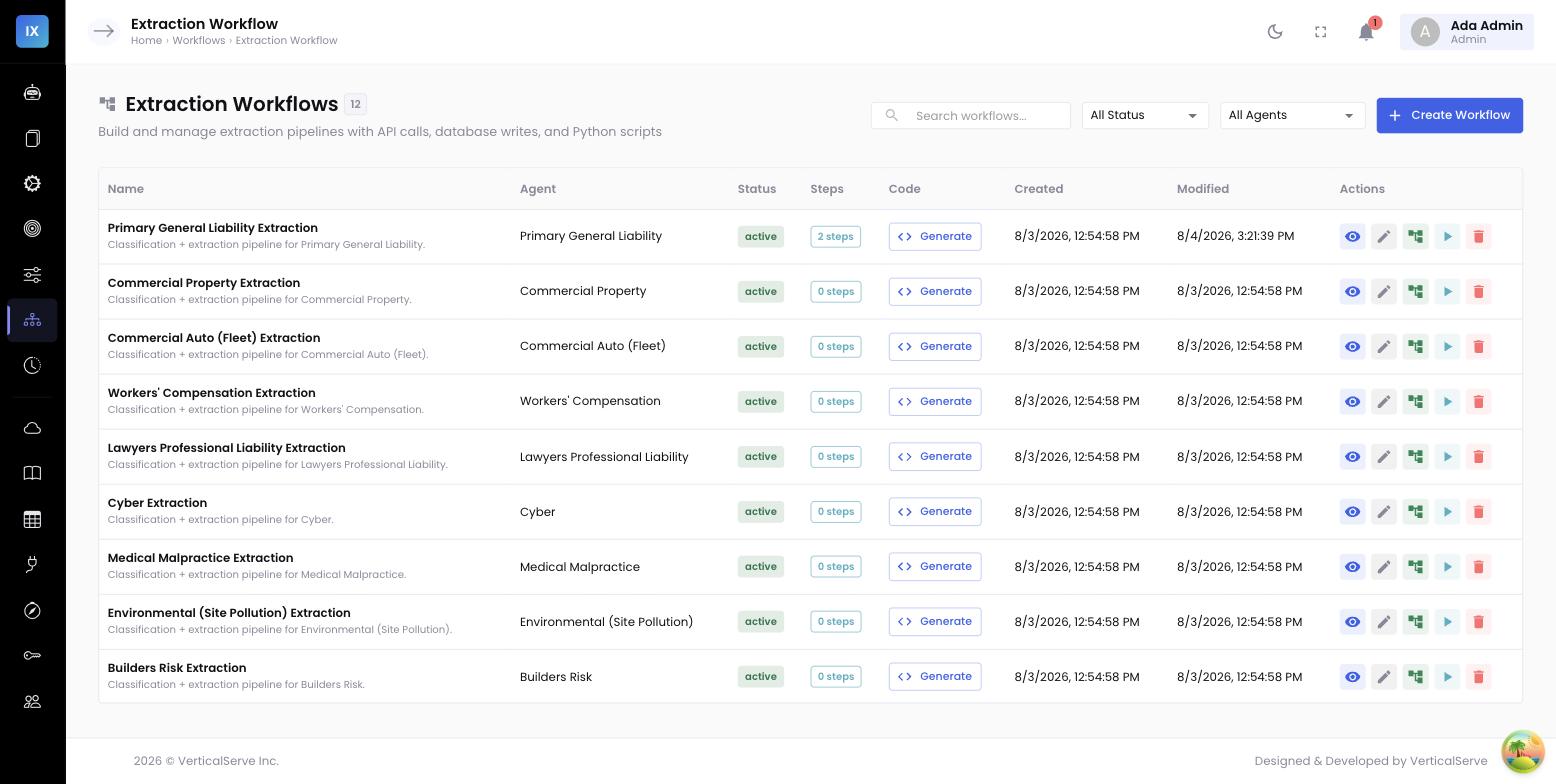Image resolution: width=1556 pixels, height=784 pixels.
Task: View Medical Malpractice Extraction eye icon
Action: [x=1352, y=567]
